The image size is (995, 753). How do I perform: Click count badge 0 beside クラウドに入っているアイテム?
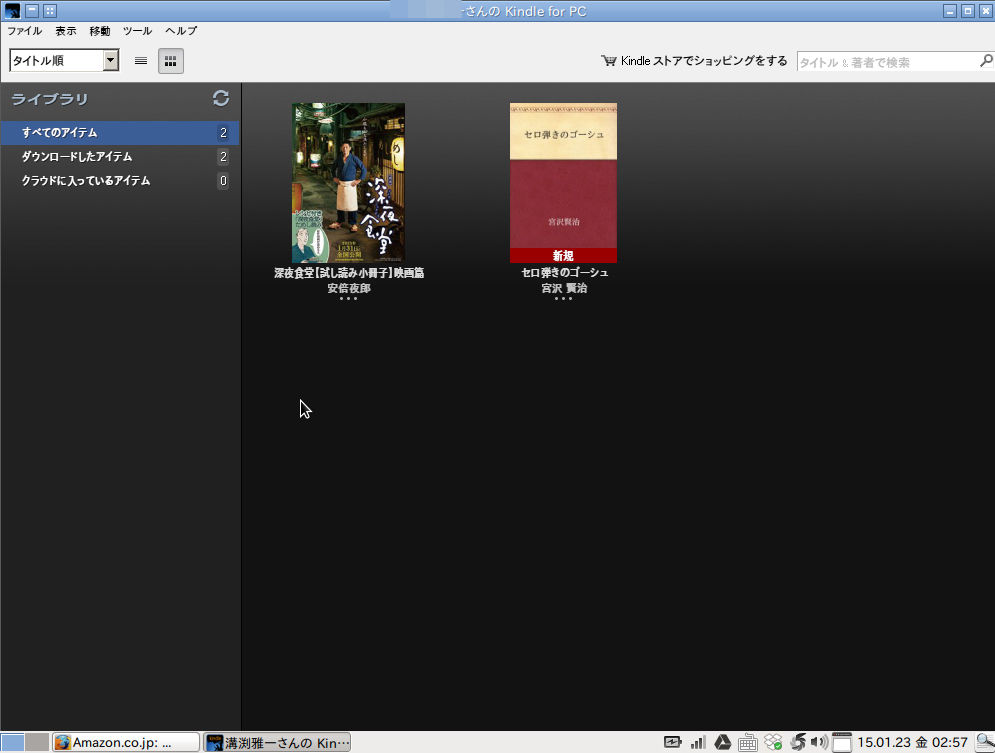[x=223, y=181]
